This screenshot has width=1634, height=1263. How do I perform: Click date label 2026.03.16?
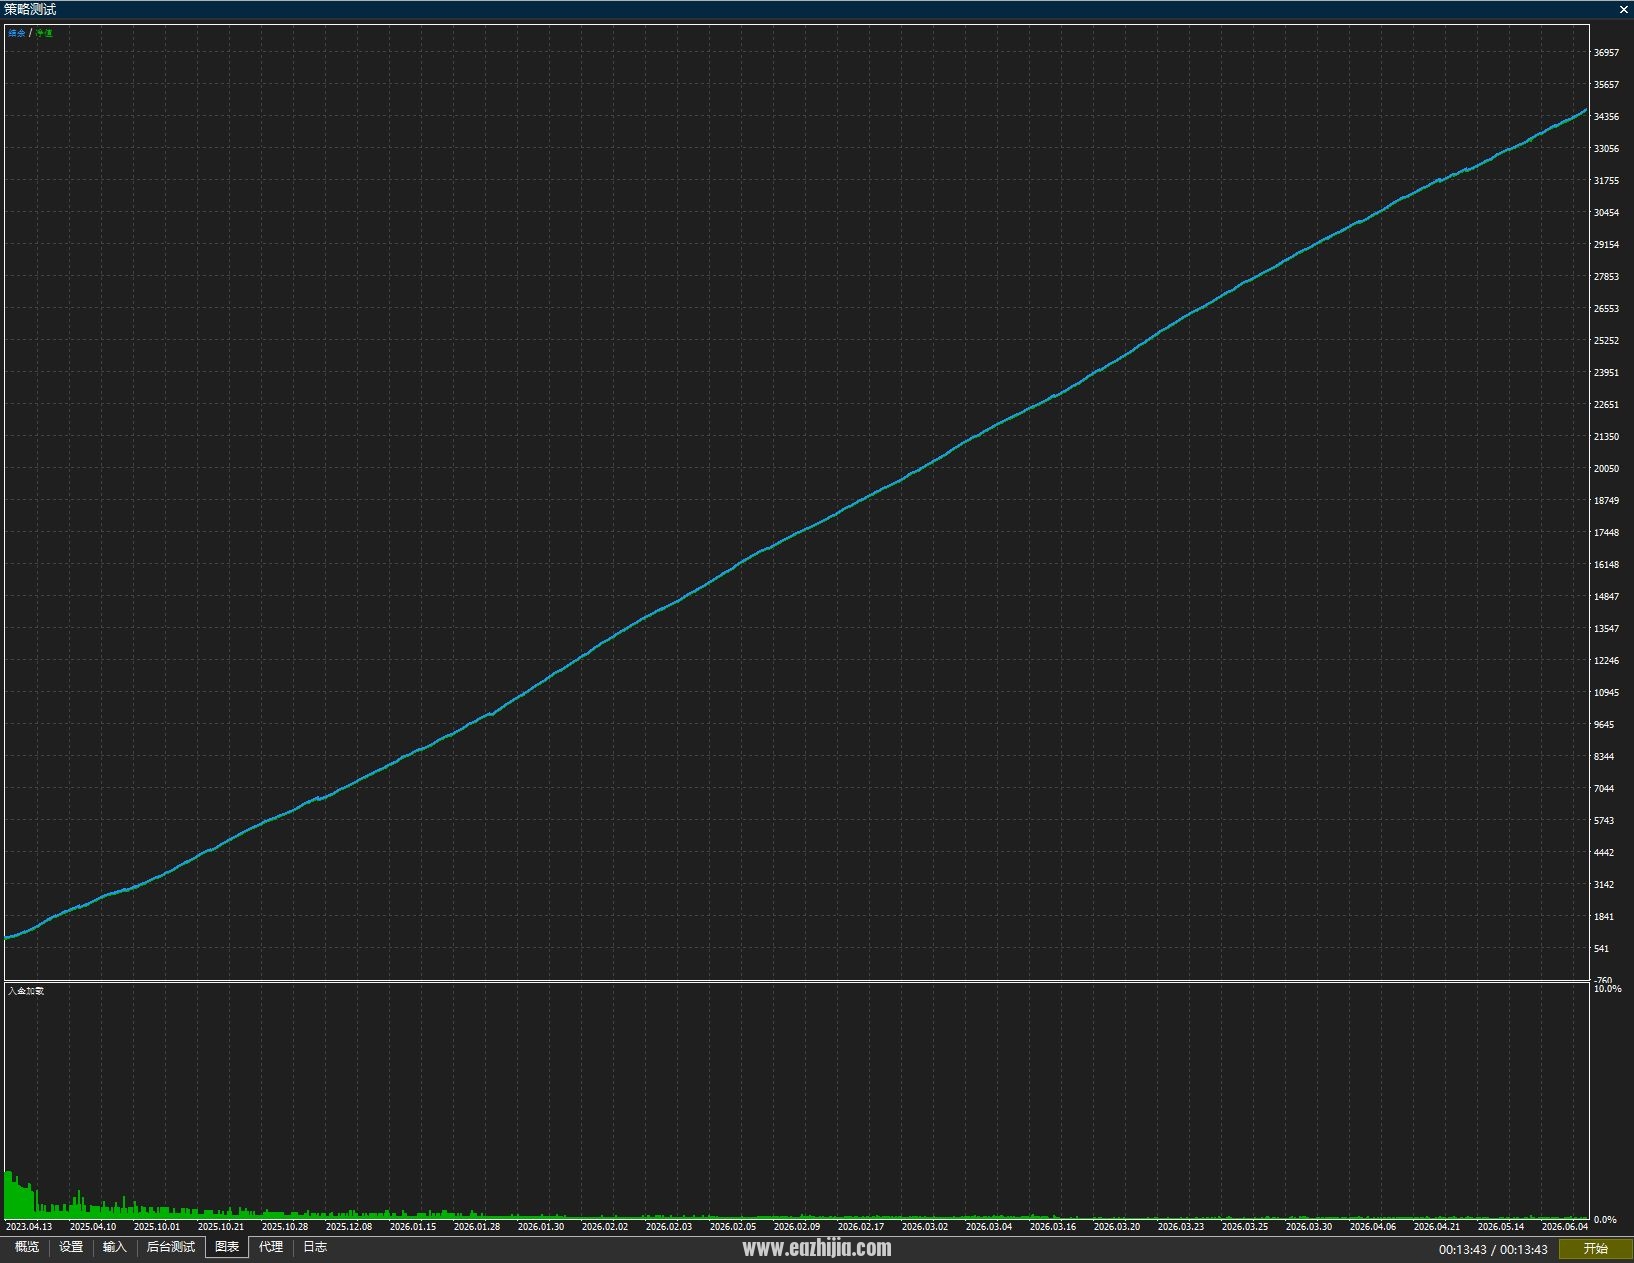1053,1226
